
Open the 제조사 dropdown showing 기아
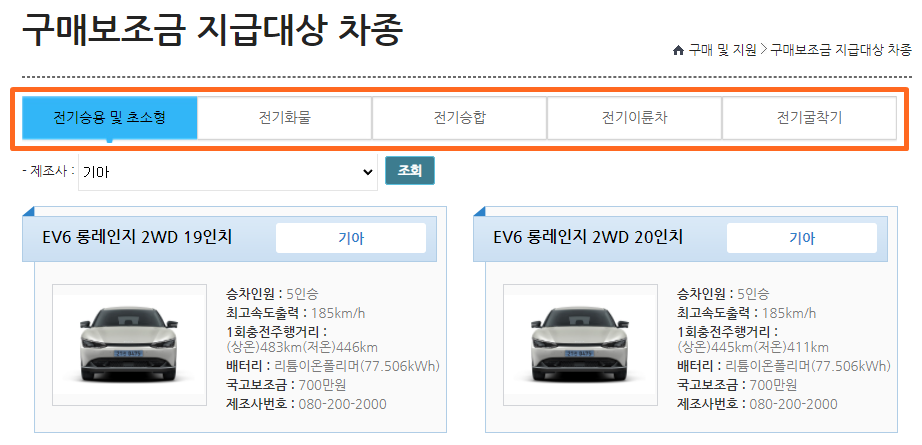coord(228,172)
